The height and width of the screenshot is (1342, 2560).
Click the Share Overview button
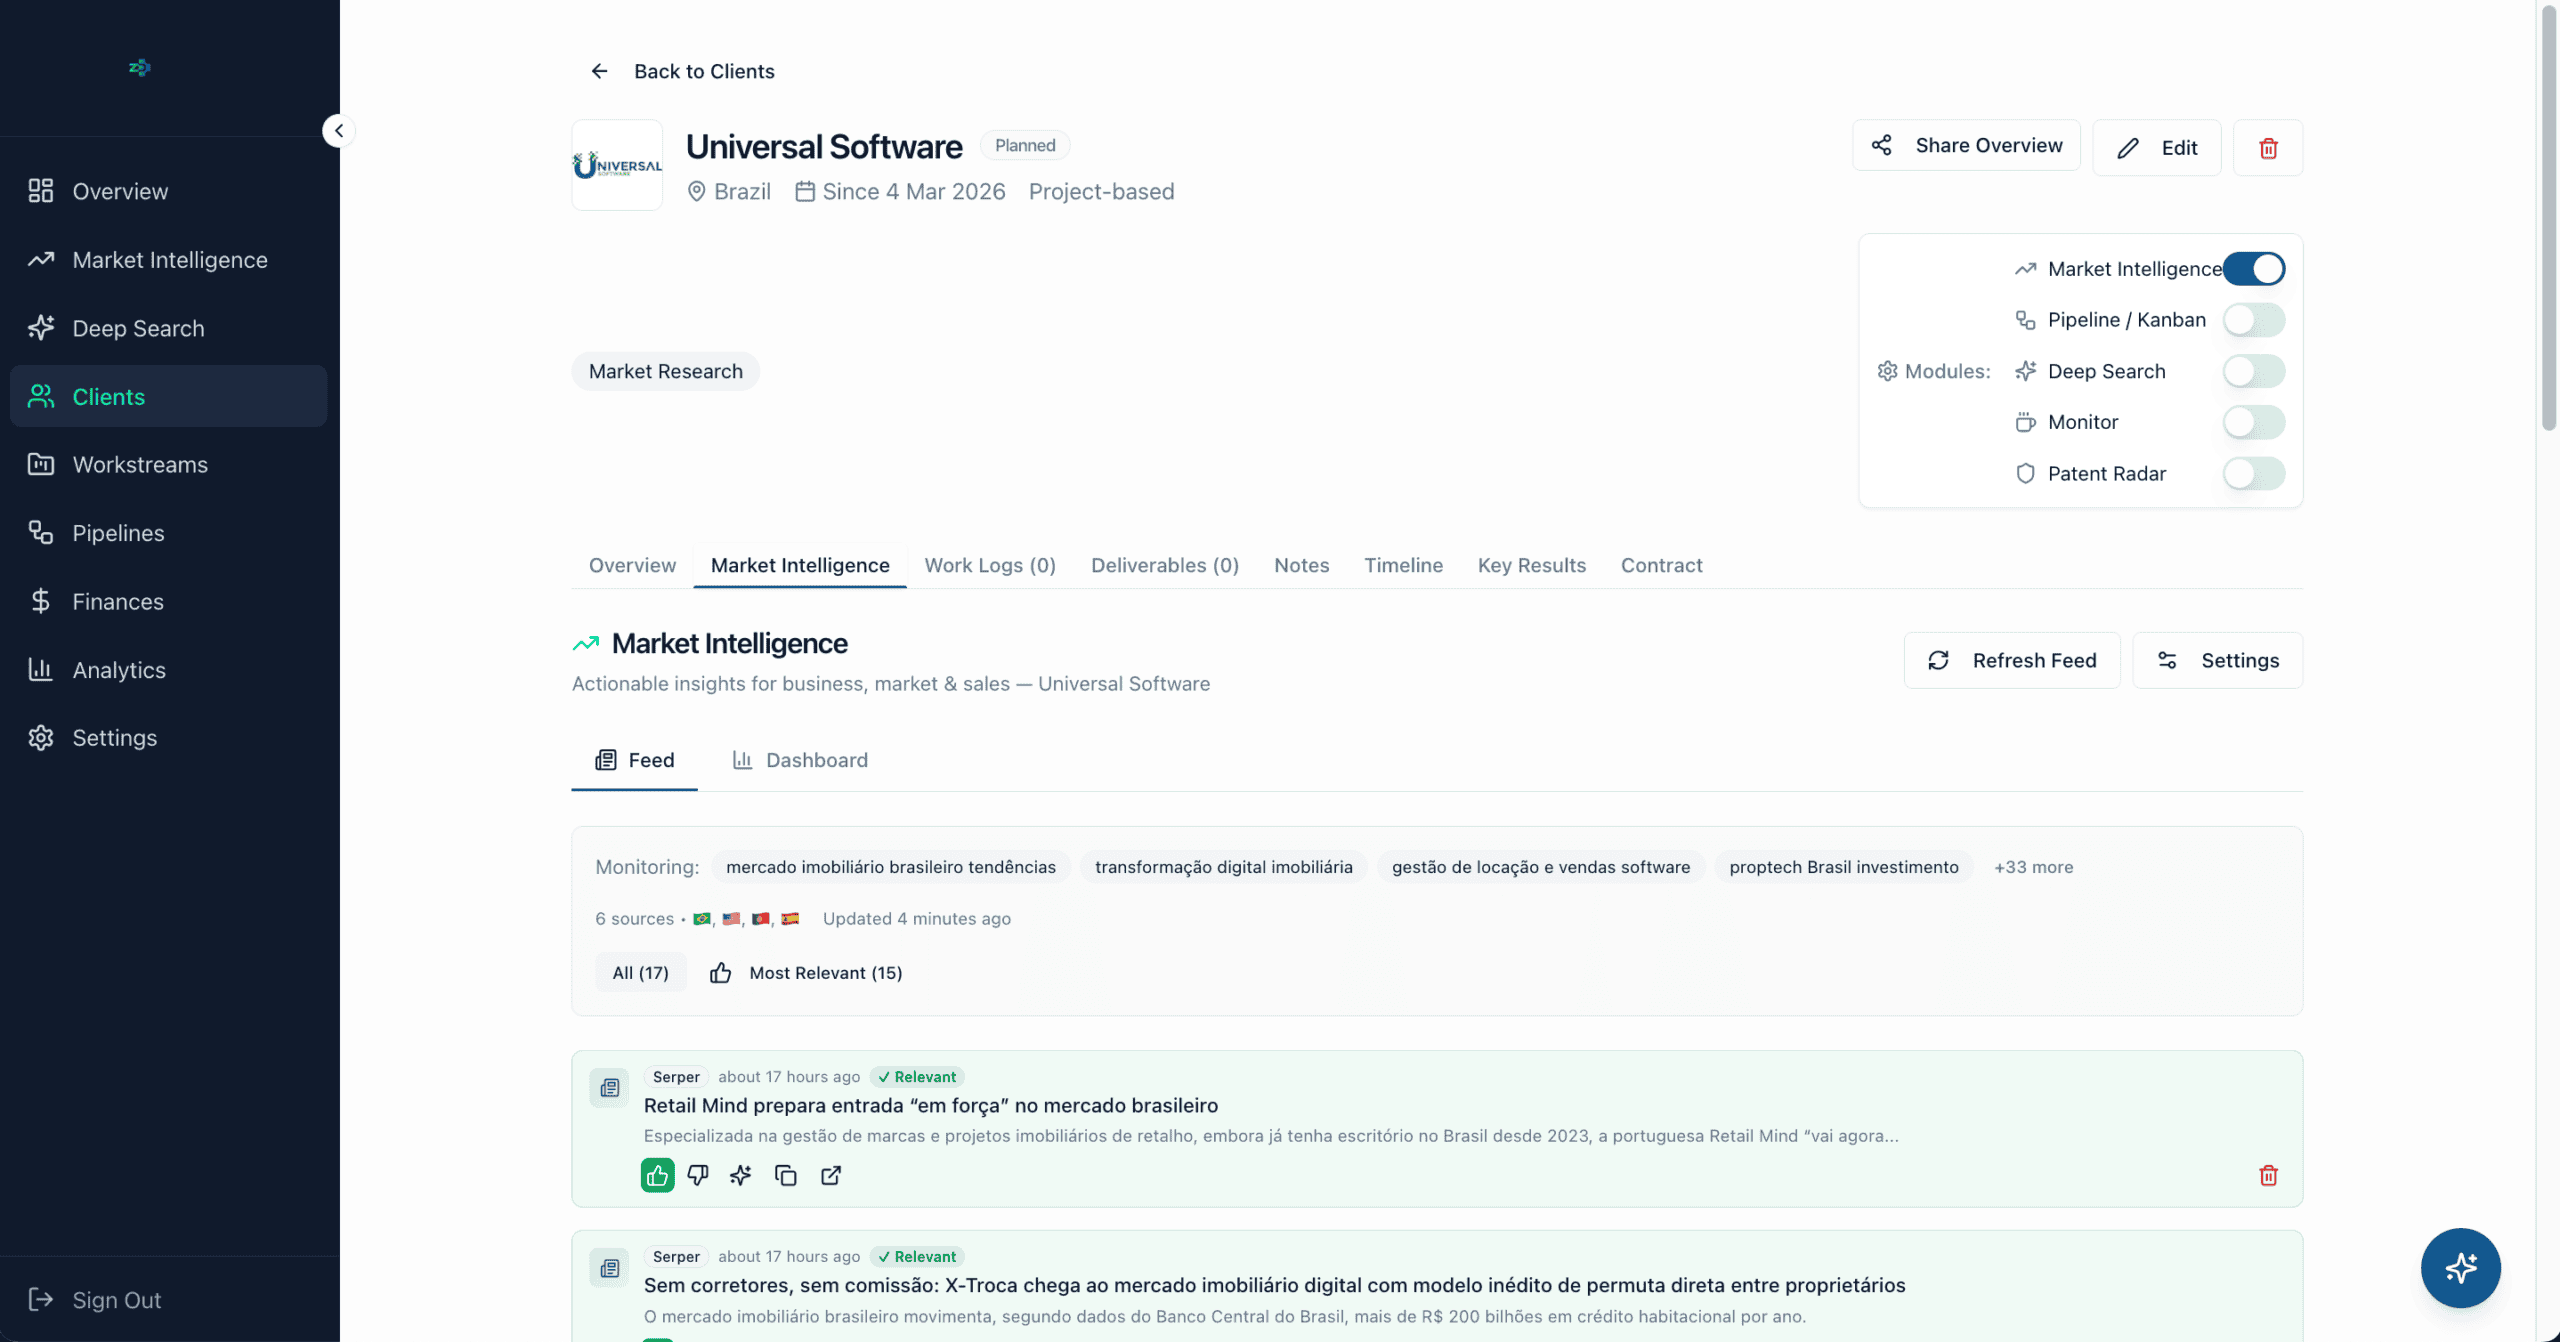[x=1966, y=146]
